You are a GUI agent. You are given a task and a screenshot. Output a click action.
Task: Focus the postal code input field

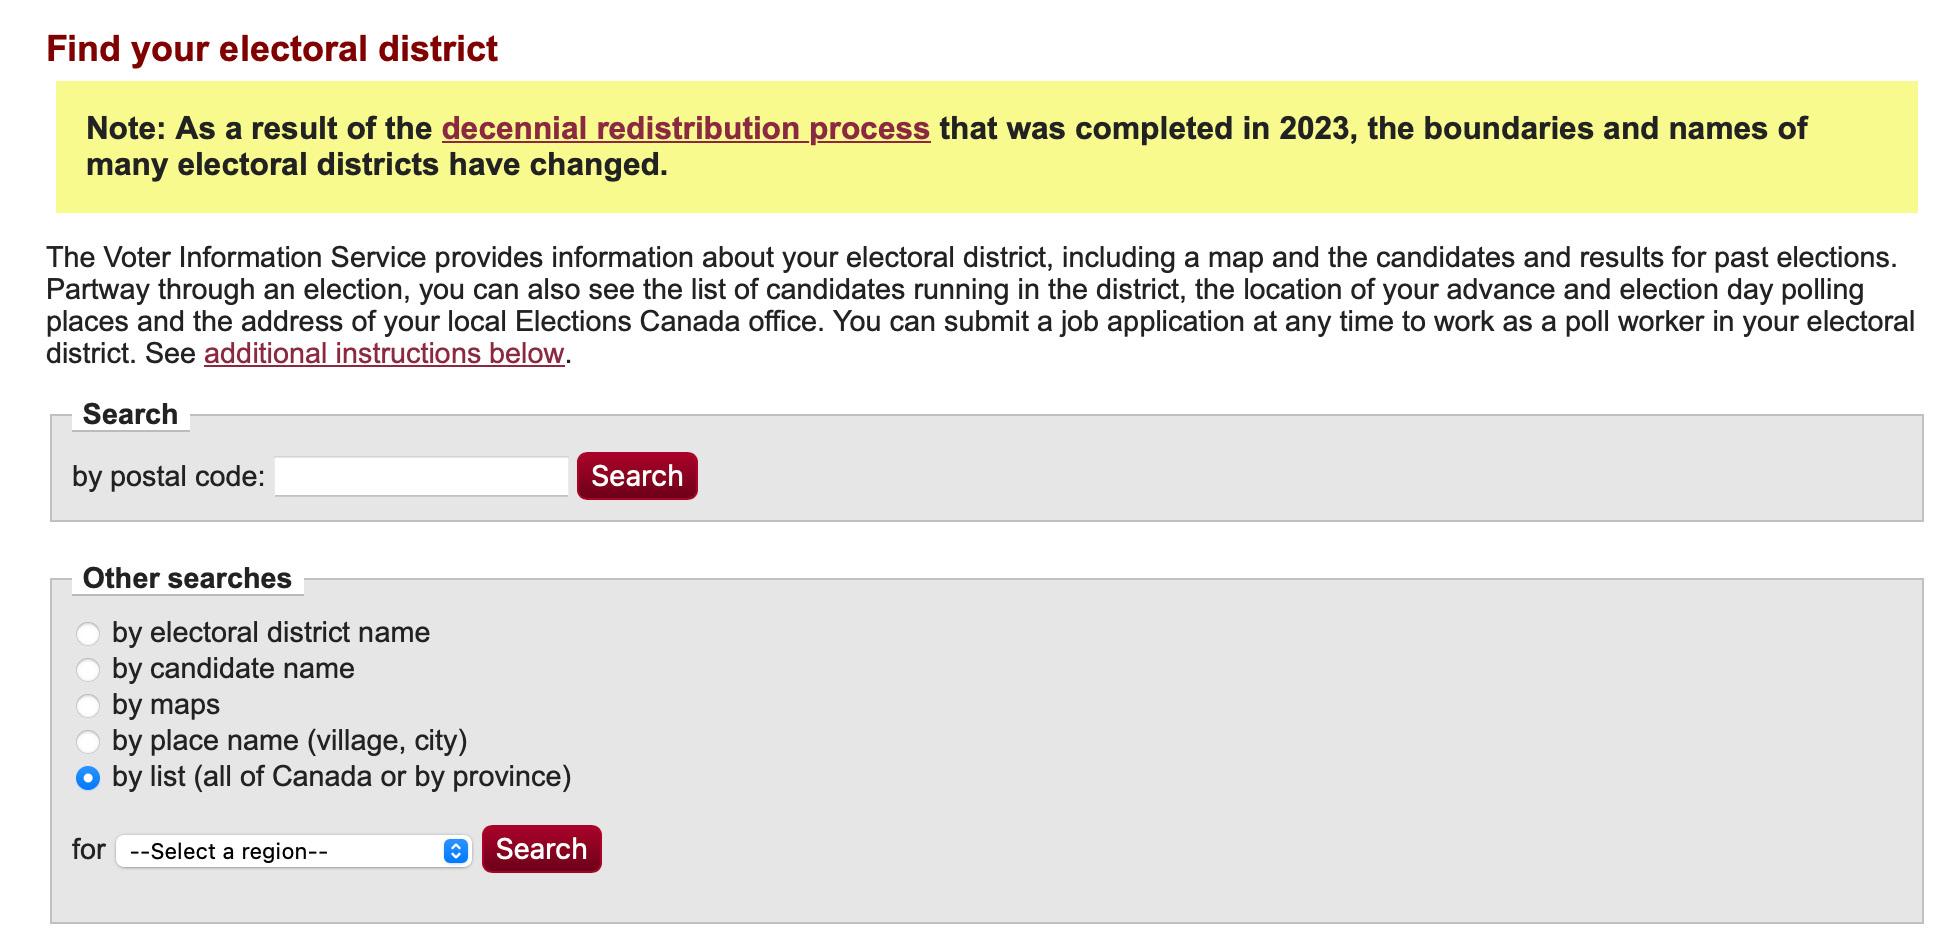point(421,476)
